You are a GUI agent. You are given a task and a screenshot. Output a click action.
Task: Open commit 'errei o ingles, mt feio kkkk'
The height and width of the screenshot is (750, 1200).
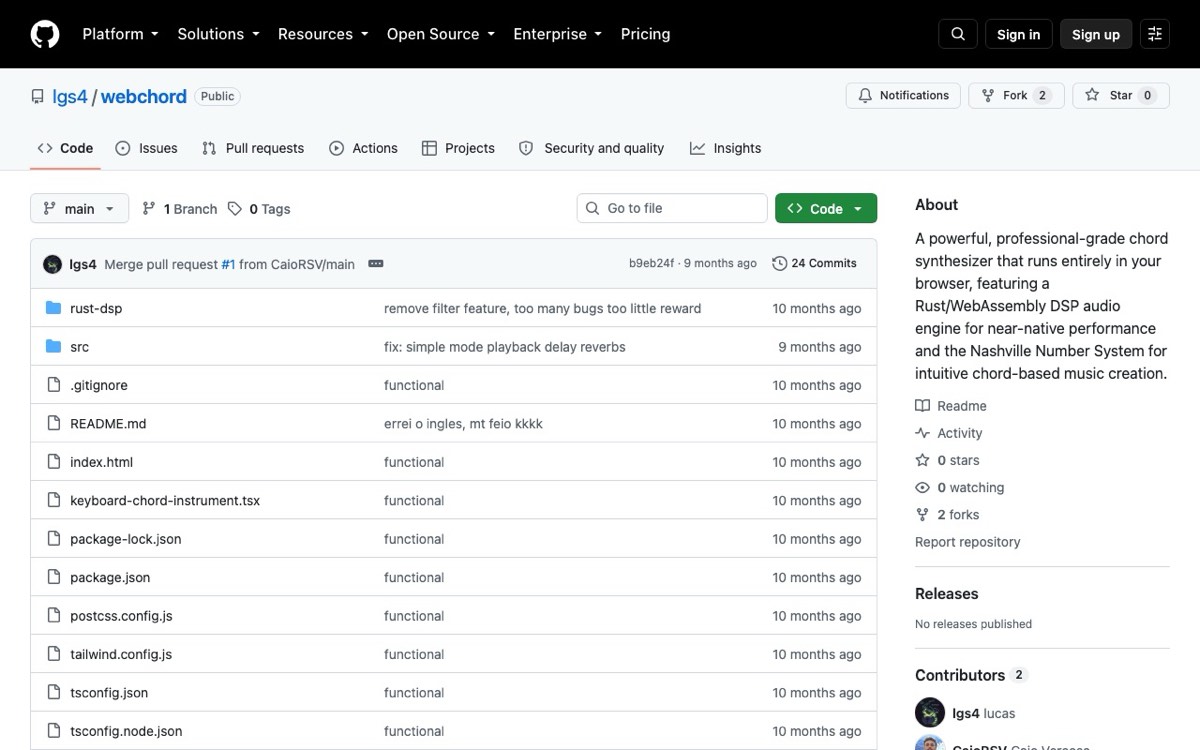tap(464, 424)
